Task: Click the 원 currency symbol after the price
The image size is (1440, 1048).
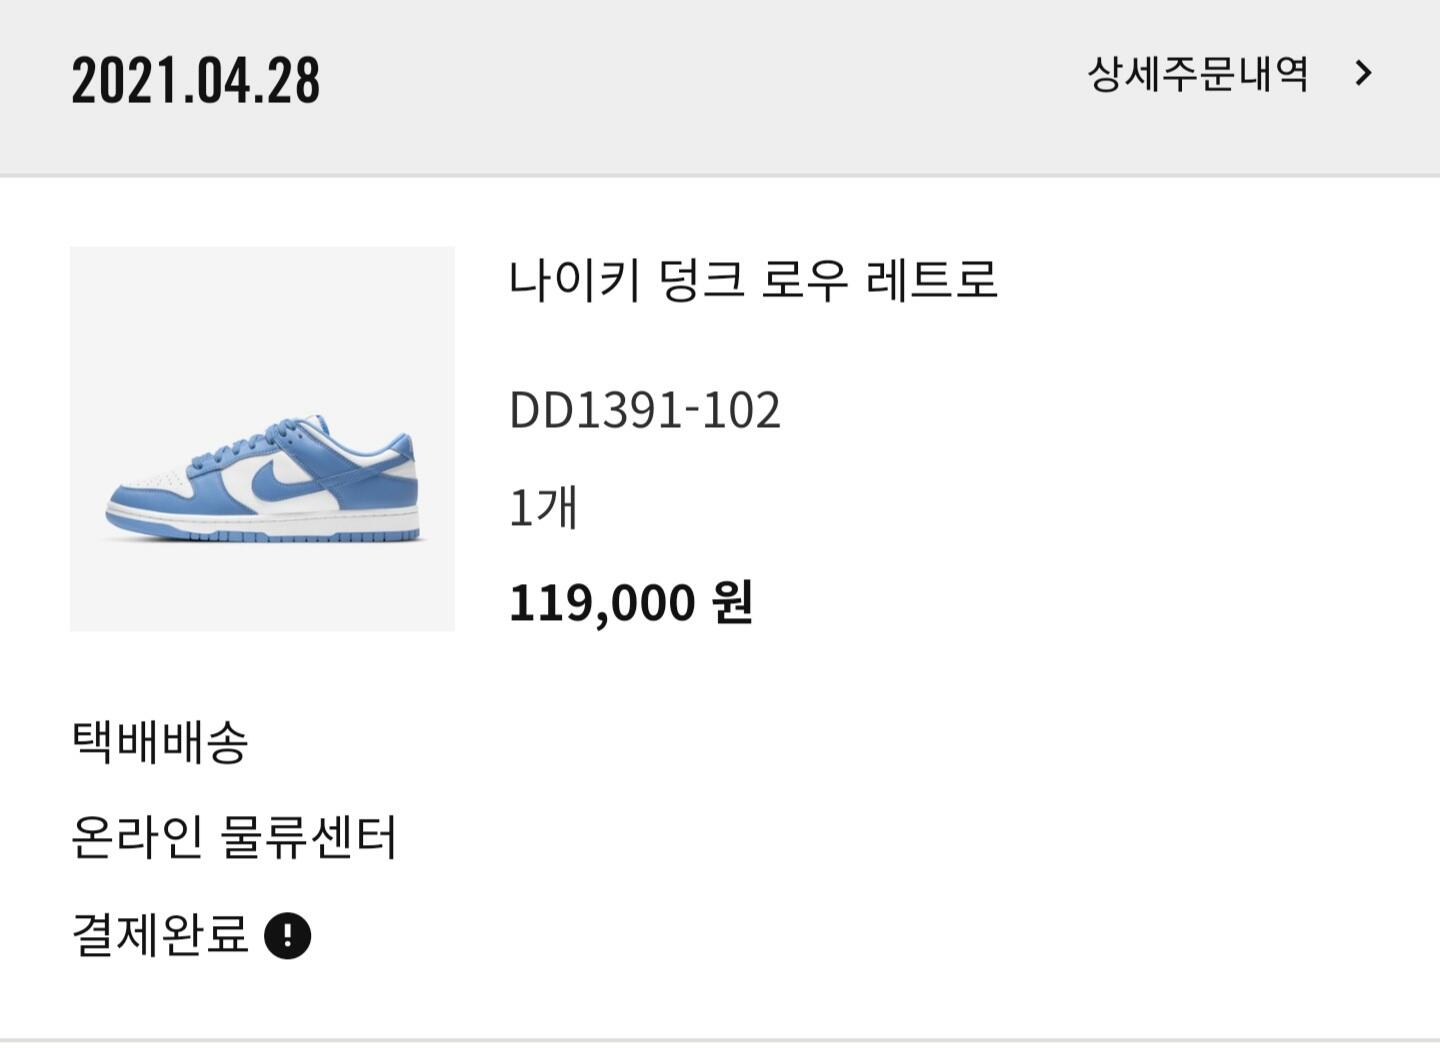Action: (x=732, y=603)
